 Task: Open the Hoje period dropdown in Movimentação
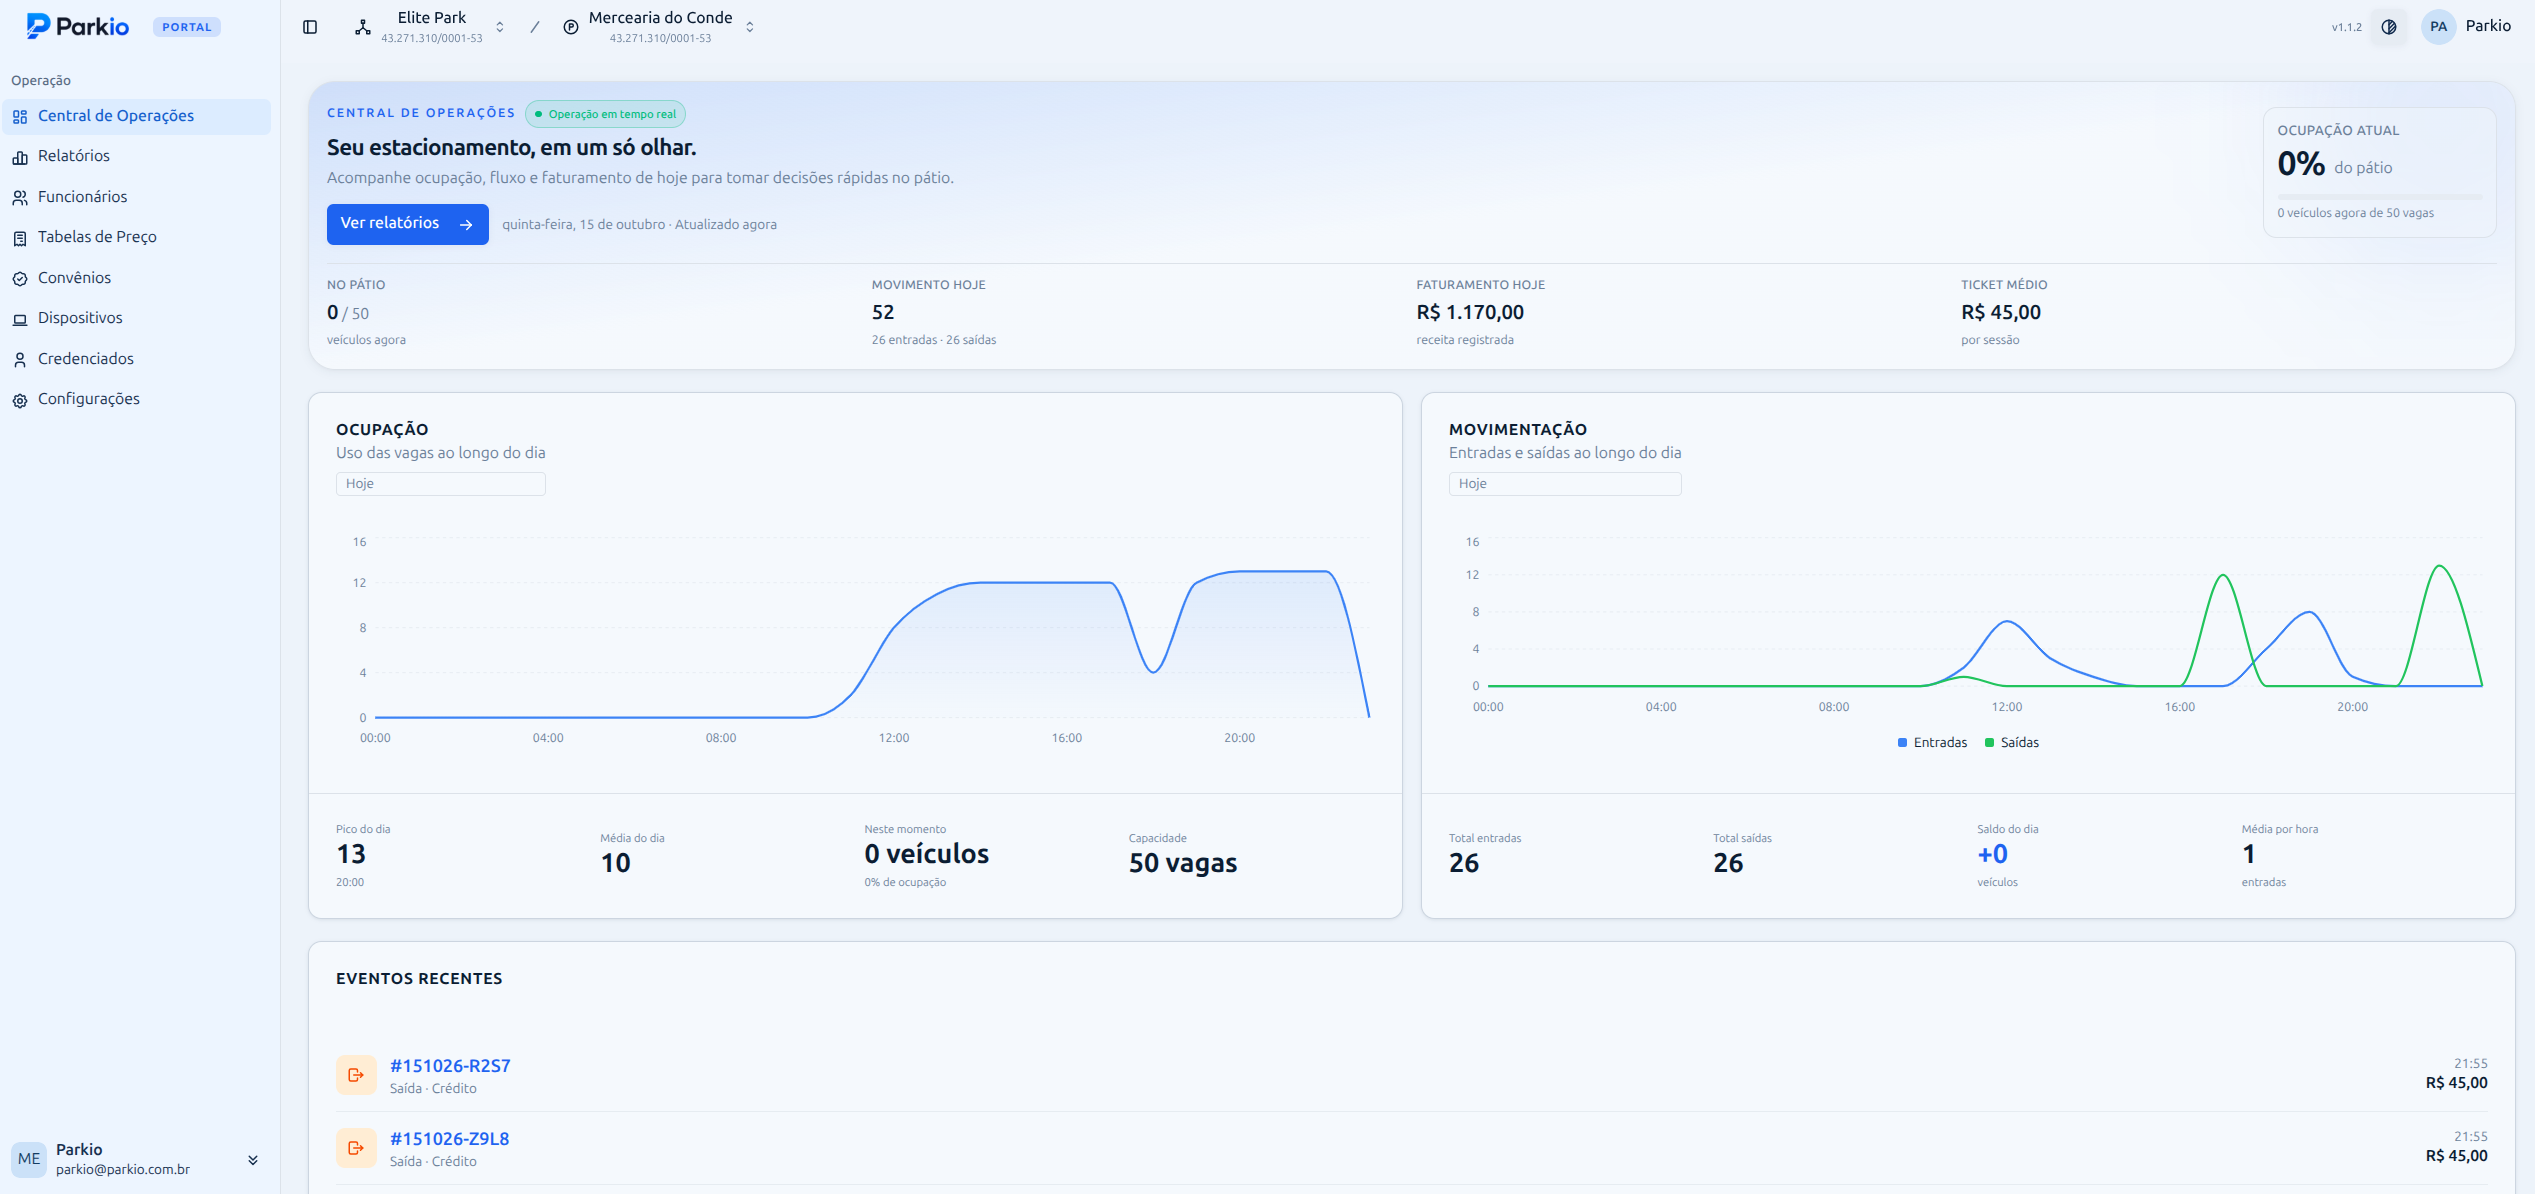click(x=1565, y=484)
